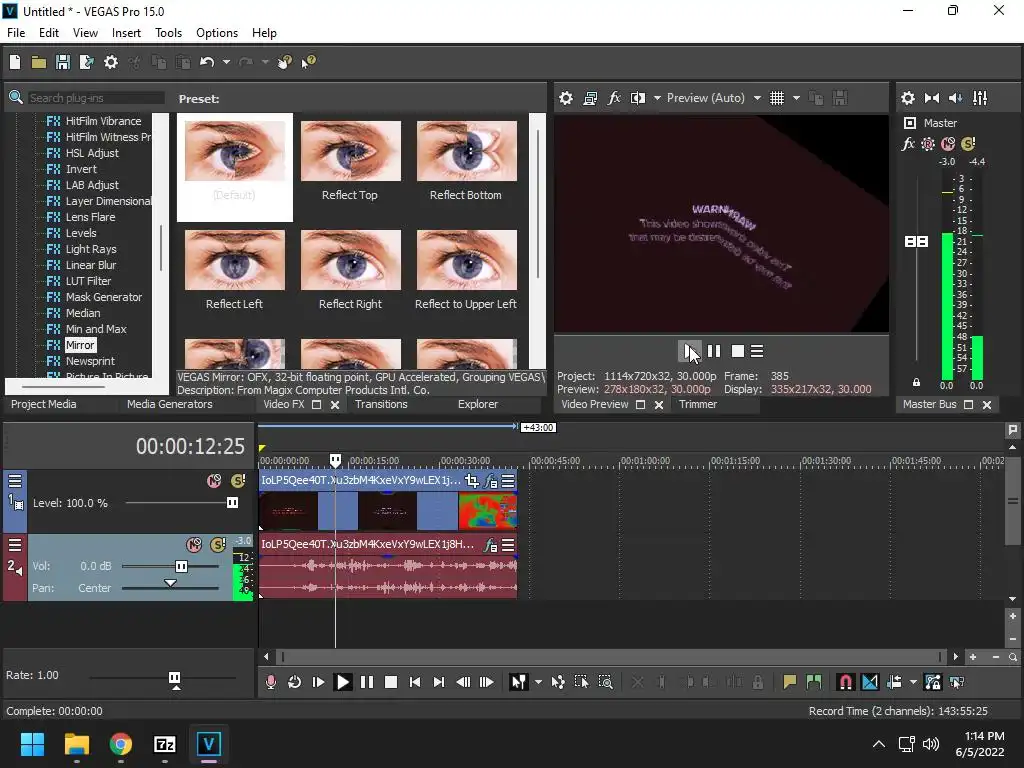The width and height of the screenshot is (1024, 768).
Task: Open Master Bus audio properties gear
Action: pos(908,98)
